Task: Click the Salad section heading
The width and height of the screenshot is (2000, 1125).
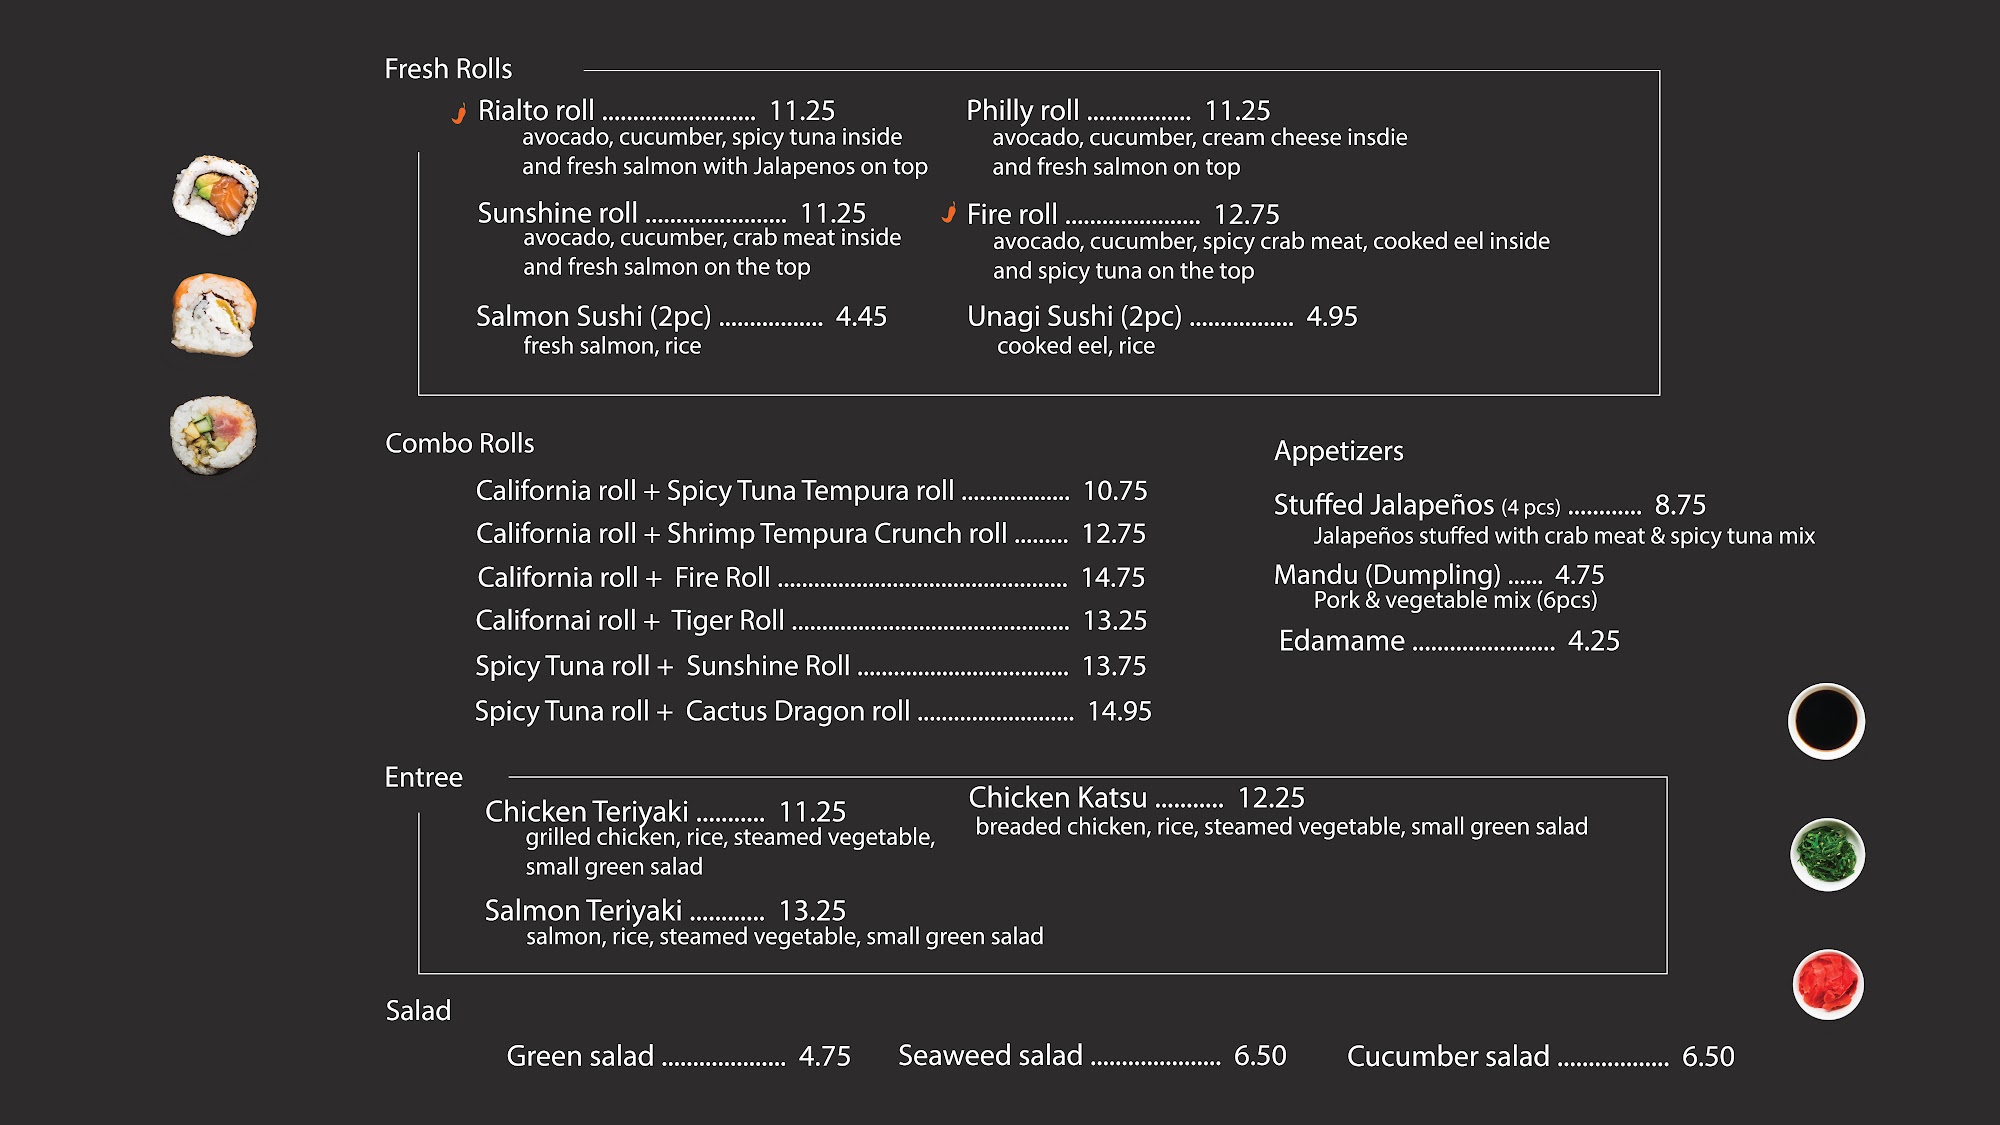Action: pyautogui.click(x=418, y=1010)
